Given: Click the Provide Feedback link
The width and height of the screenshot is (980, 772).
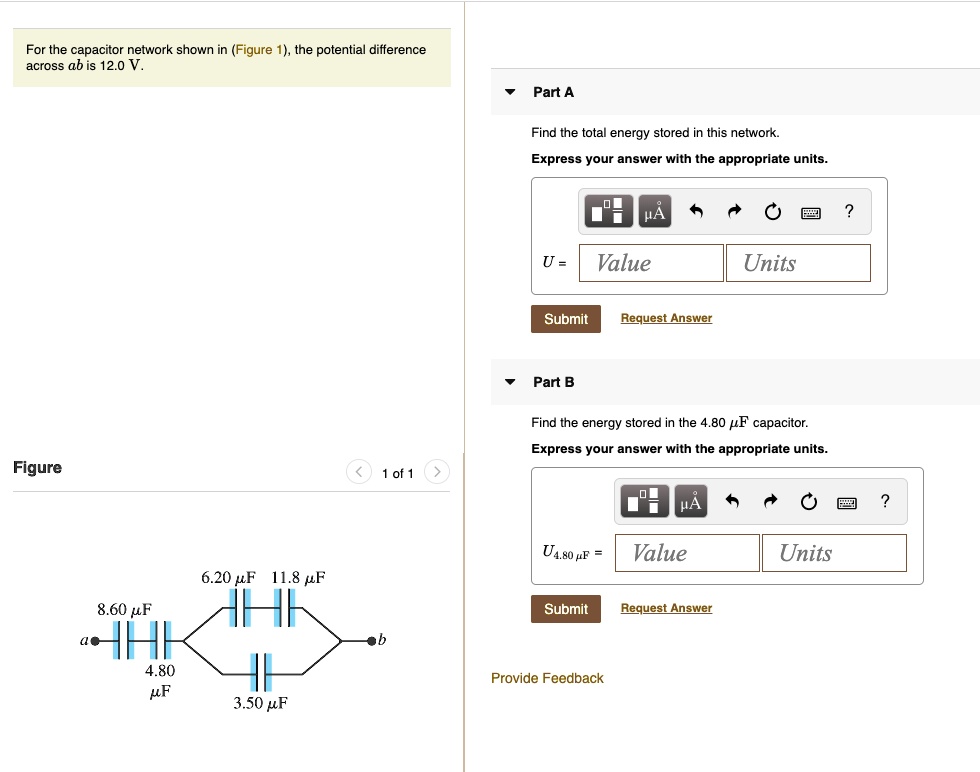Looking at the screenshot, I should click(546, 678).
